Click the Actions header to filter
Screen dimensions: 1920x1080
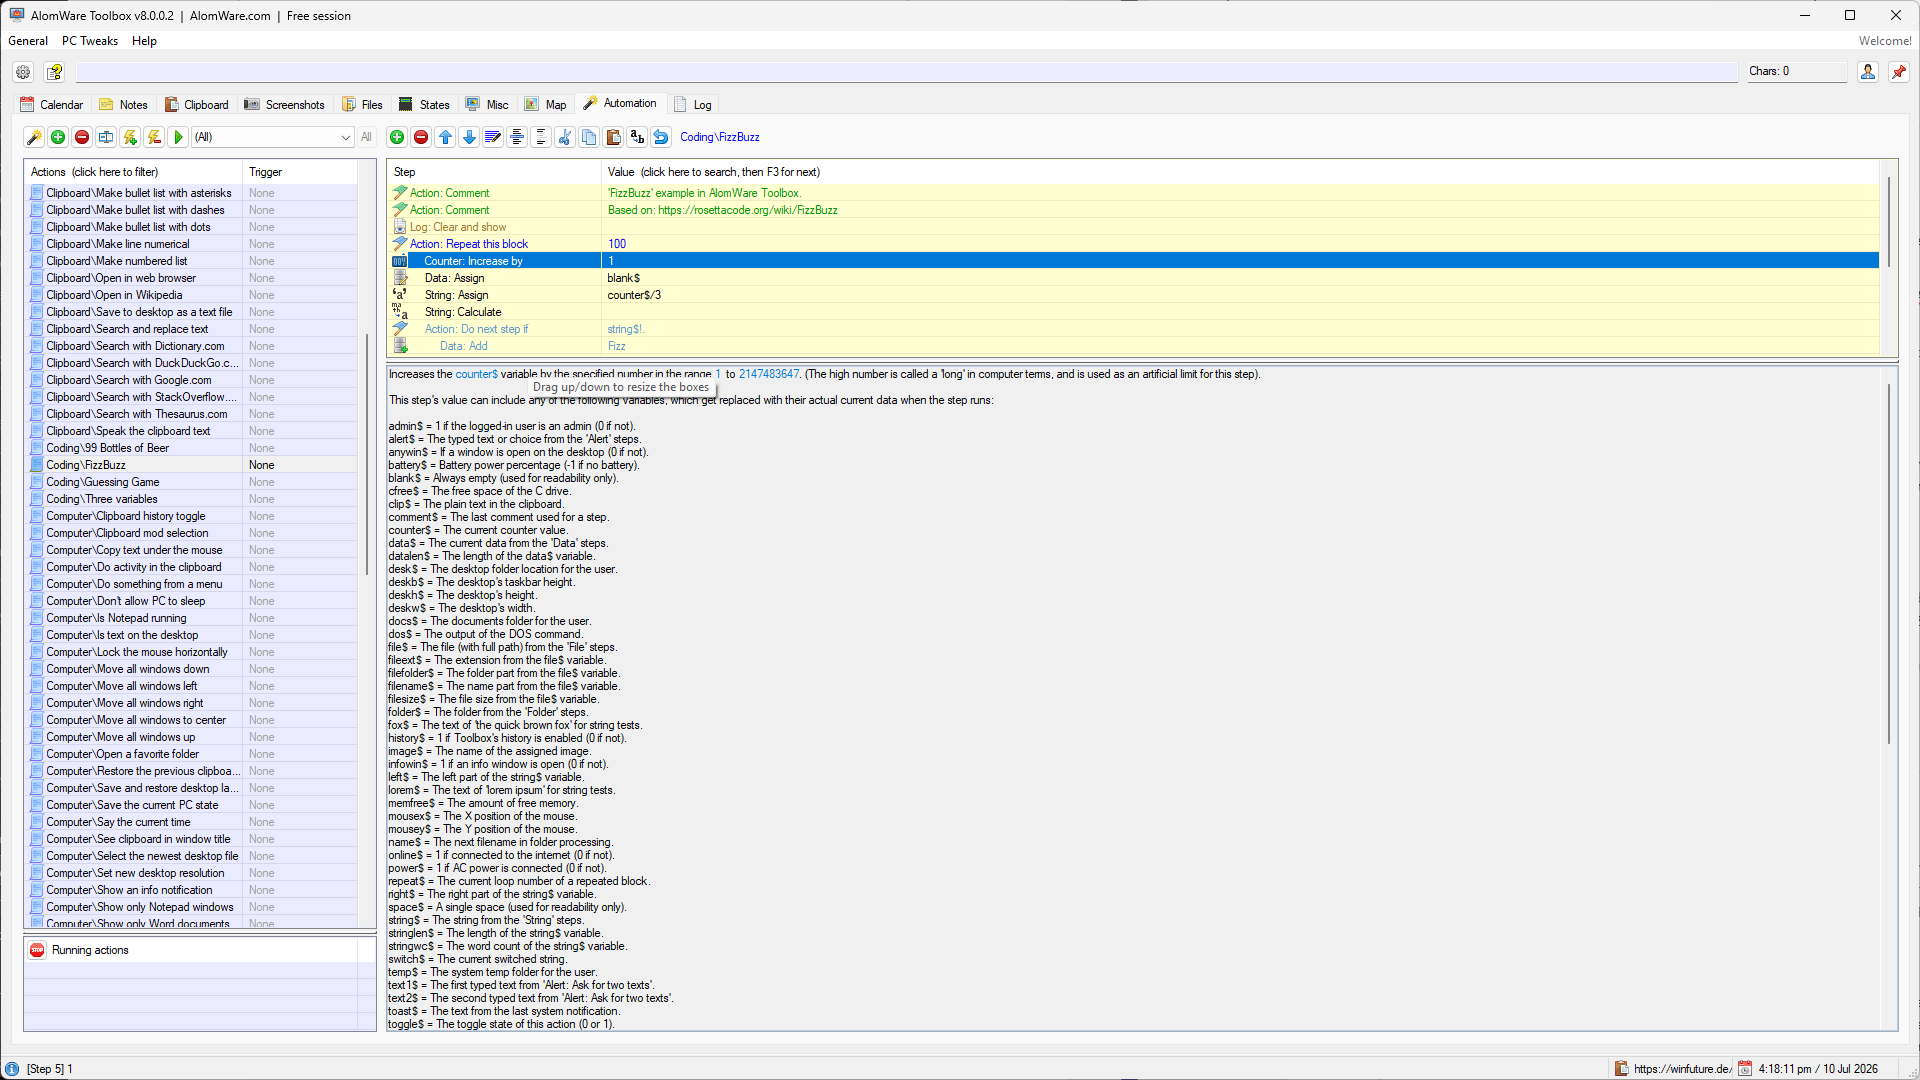point(133,172)
